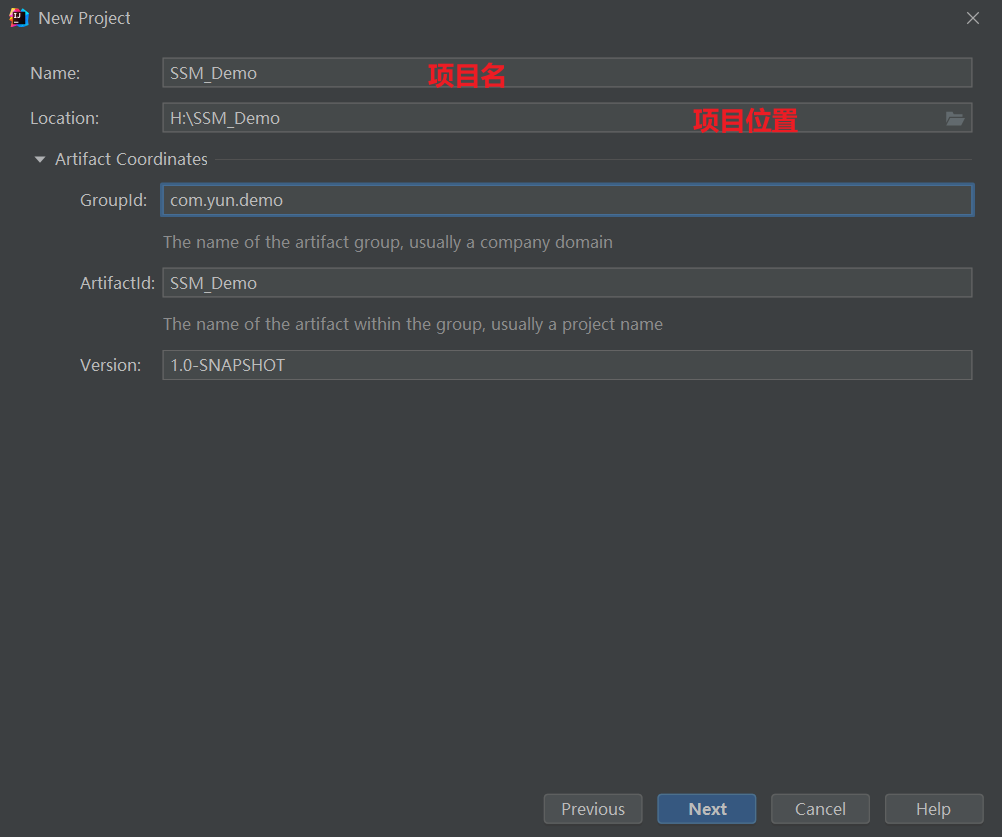Close the New Project dialog

click(973, 19)
